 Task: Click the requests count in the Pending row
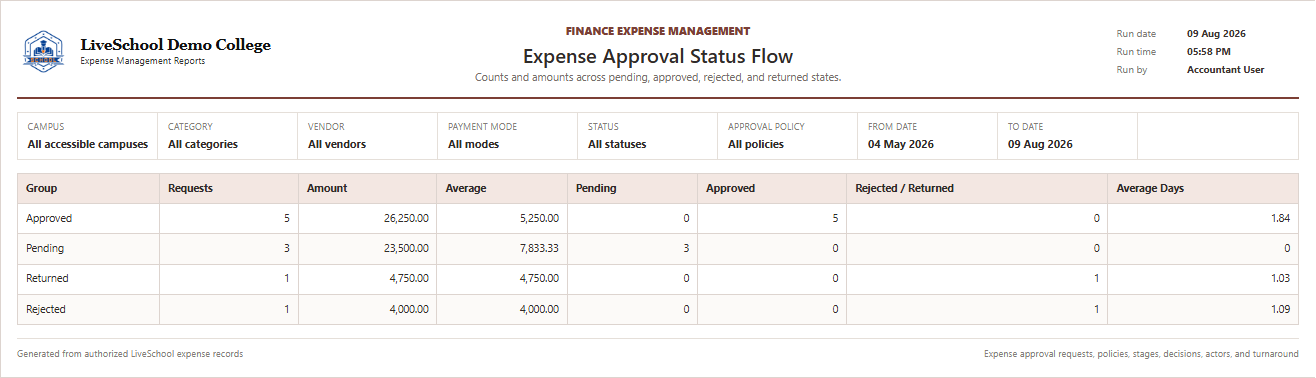[x=286, y=248]
